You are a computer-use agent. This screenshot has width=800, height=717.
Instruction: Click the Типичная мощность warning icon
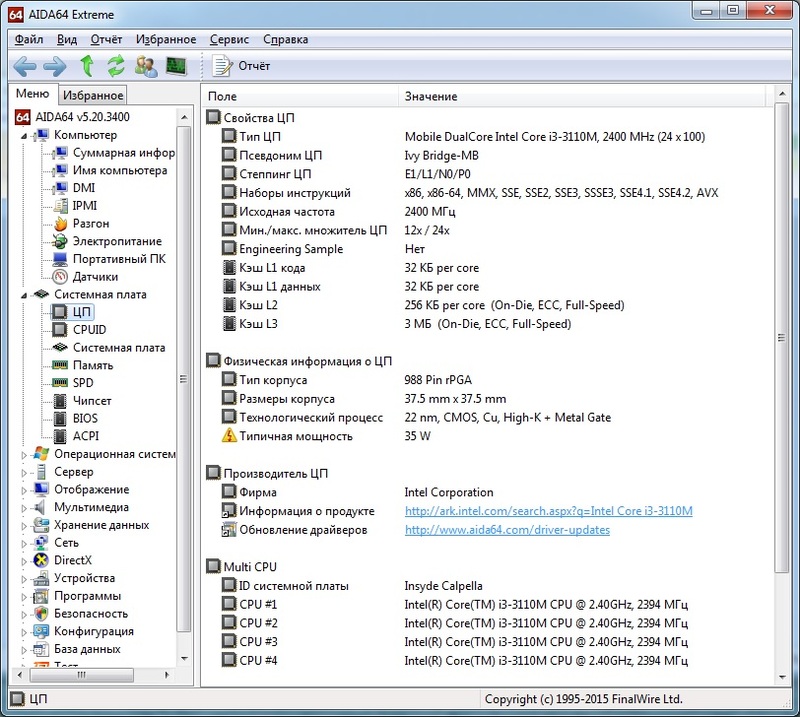229,436
